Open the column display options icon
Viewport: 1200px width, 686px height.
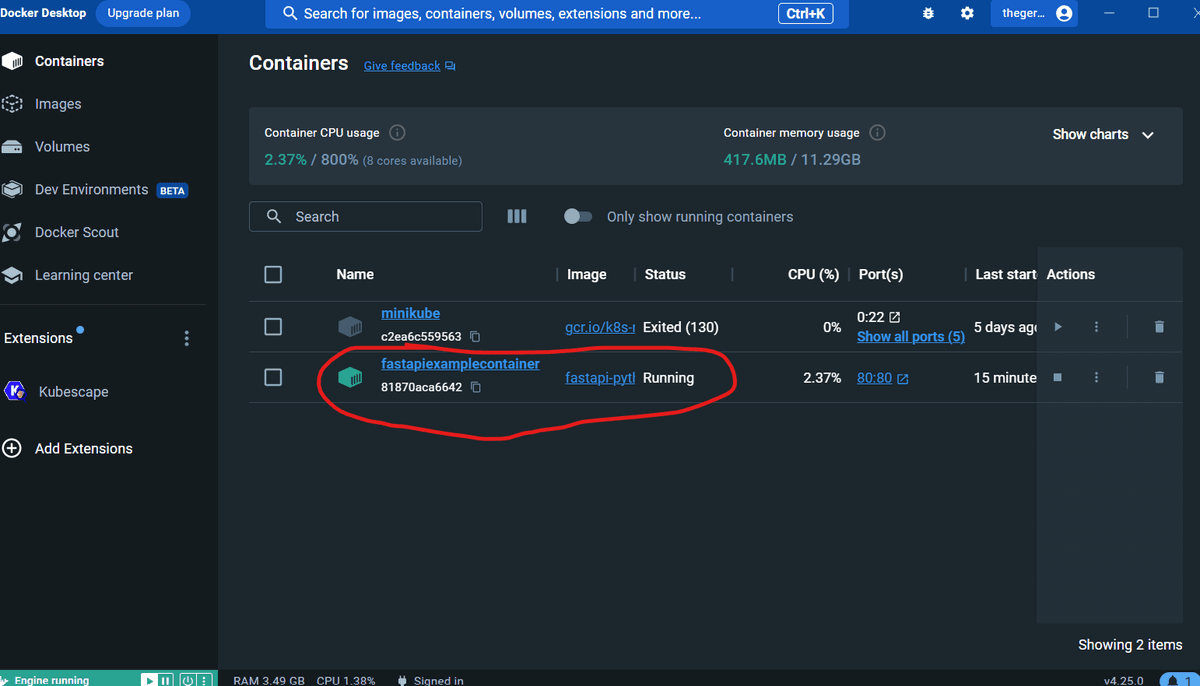point(517,216)
